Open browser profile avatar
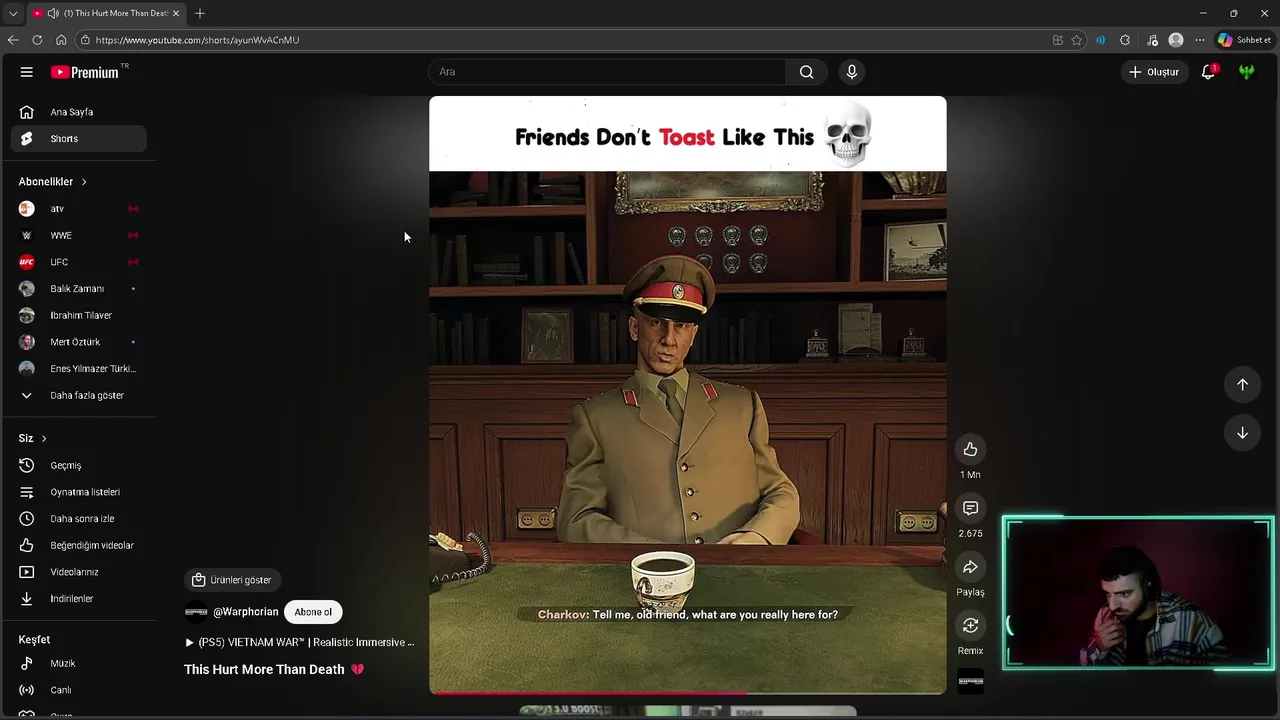Screen dimensions: 1280x720 click(x=1176, y=40)
